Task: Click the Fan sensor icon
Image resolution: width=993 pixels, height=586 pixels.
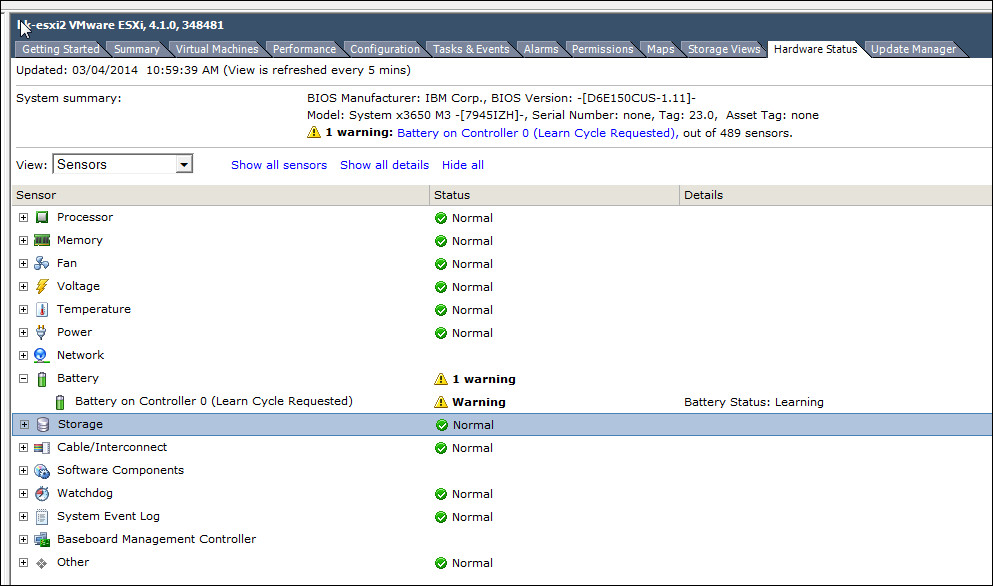Action: pos(42,263)
